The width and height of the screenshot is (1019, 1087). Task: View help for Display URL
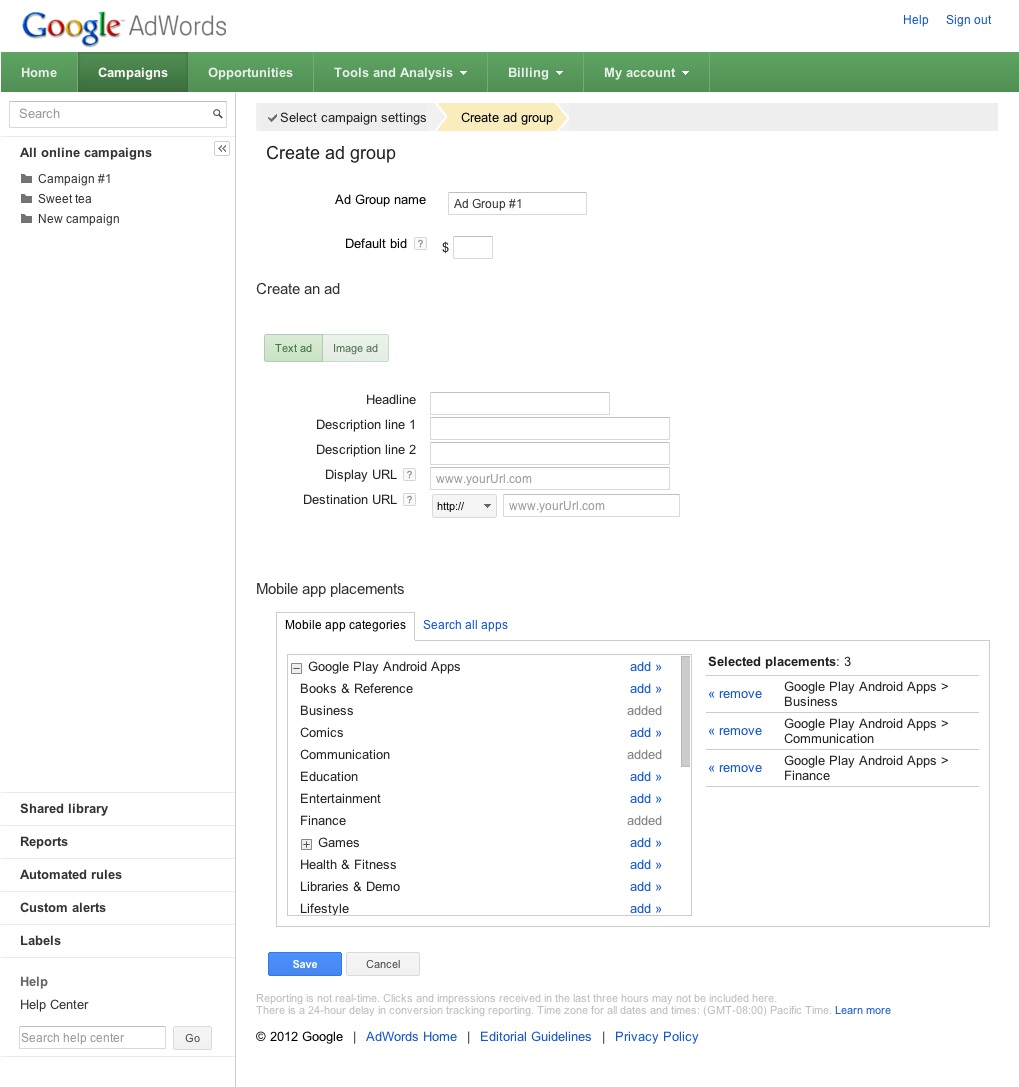[x=410, y=474]
